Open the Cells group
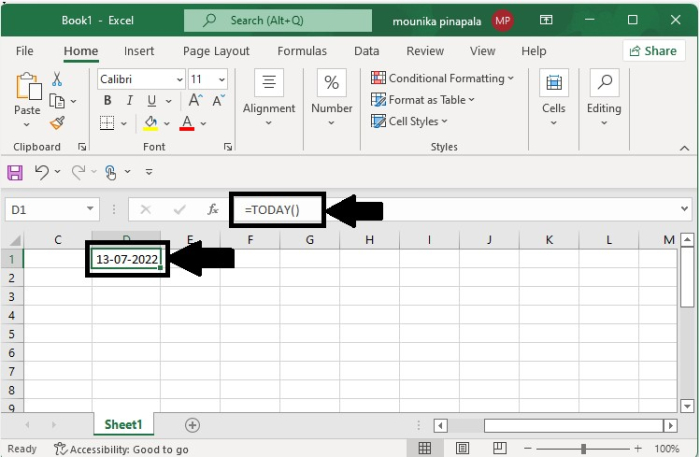Image resolution: width=700 pixels, height=457 pixels. coord(554,98)
